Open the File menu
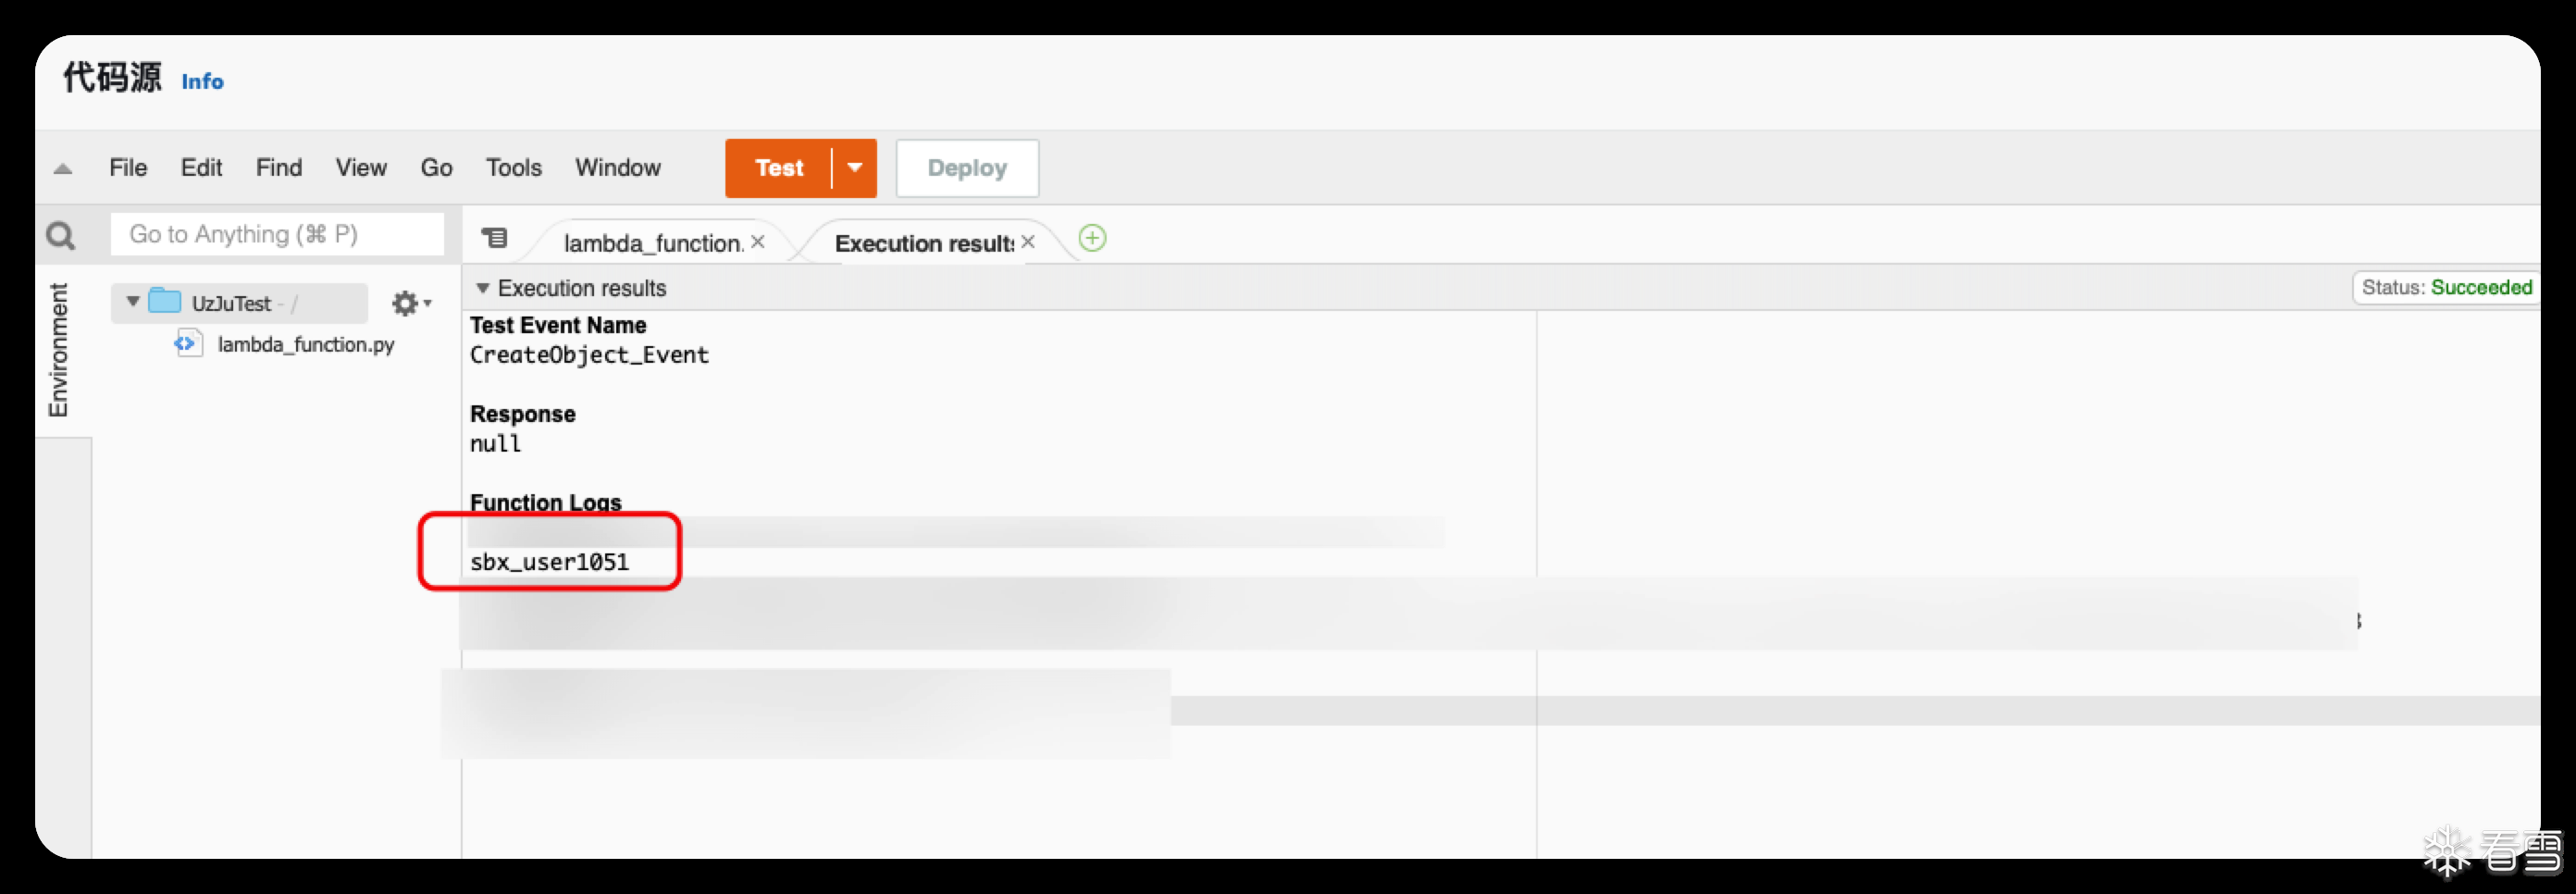 tap(128, 168)
